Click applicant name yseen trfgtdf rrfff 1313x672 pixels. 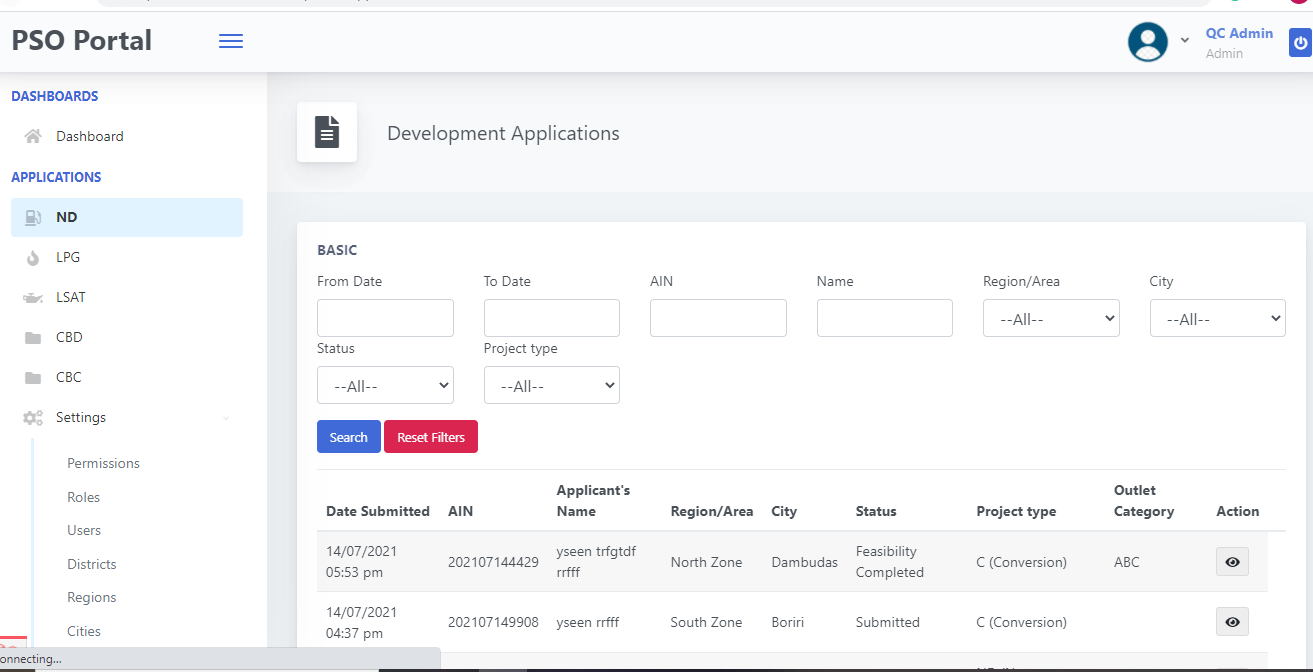point(596,562)
